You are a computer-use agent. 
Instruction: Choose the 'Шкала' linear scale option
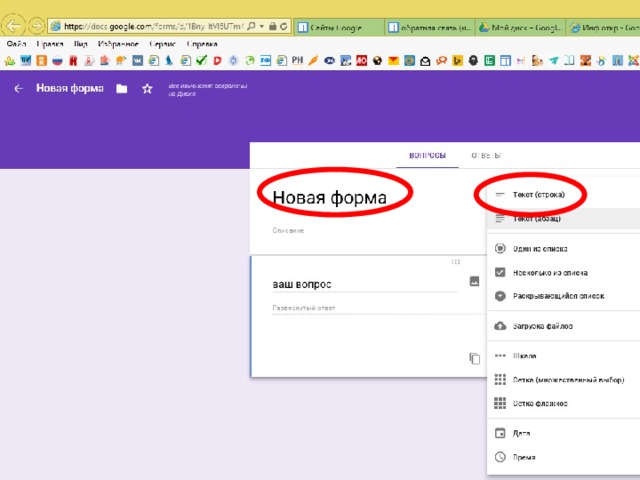click(x=524, y=356)
